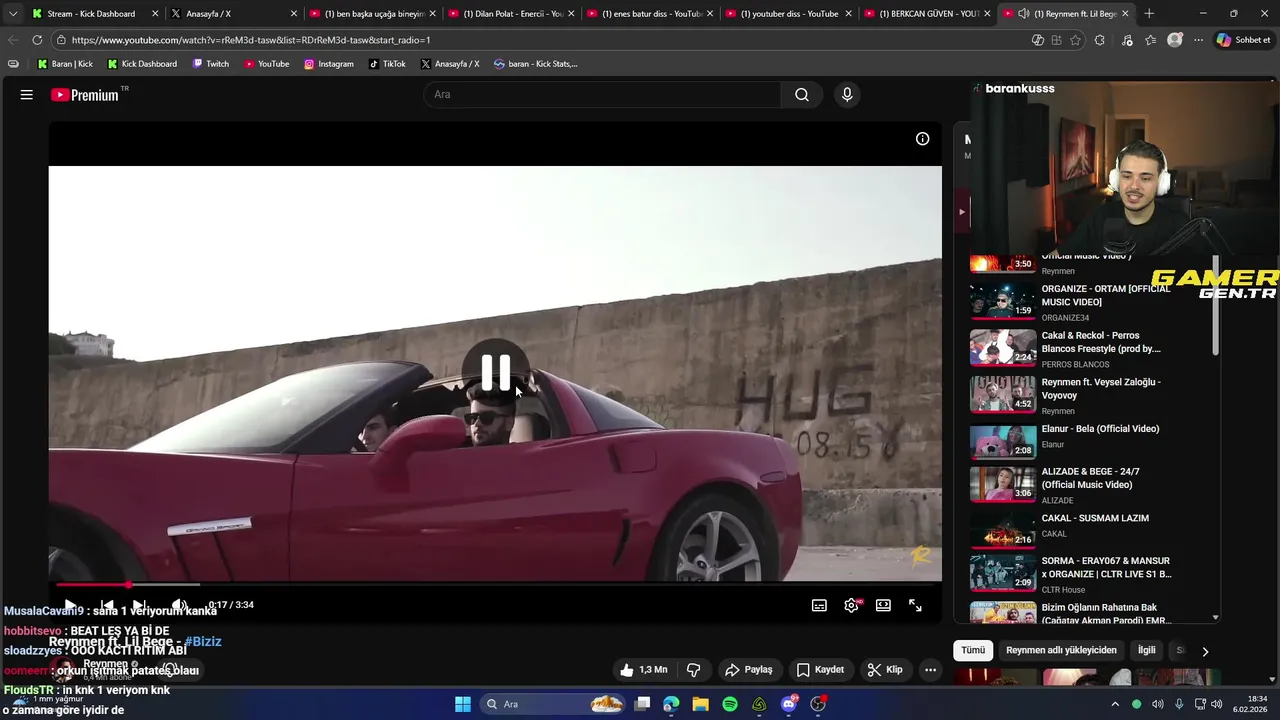Click the URL address bar

click(x=540, y=40)
